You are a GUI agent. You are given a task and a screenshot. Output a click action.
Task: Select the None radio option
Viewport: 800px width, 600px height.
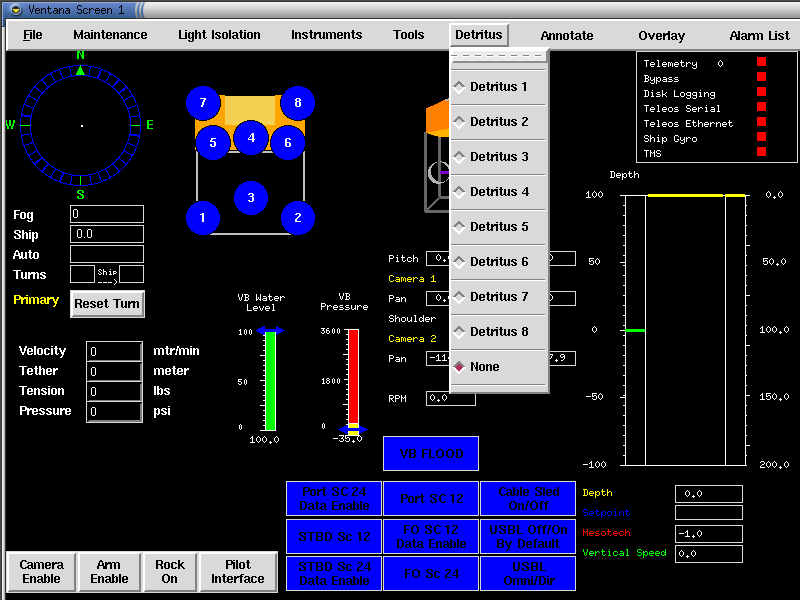click(x=498, y=367)
